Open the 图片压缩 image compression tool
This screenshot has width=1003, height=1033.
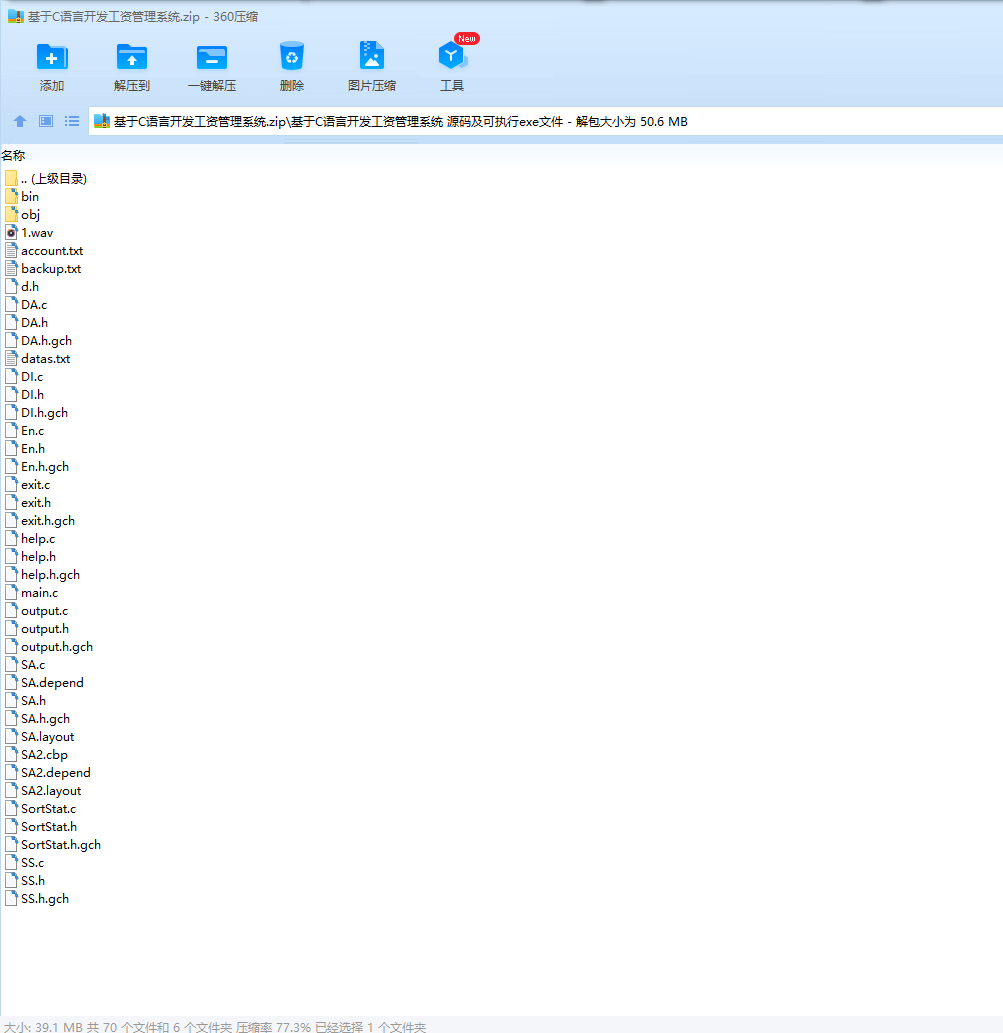pos(372,55)
